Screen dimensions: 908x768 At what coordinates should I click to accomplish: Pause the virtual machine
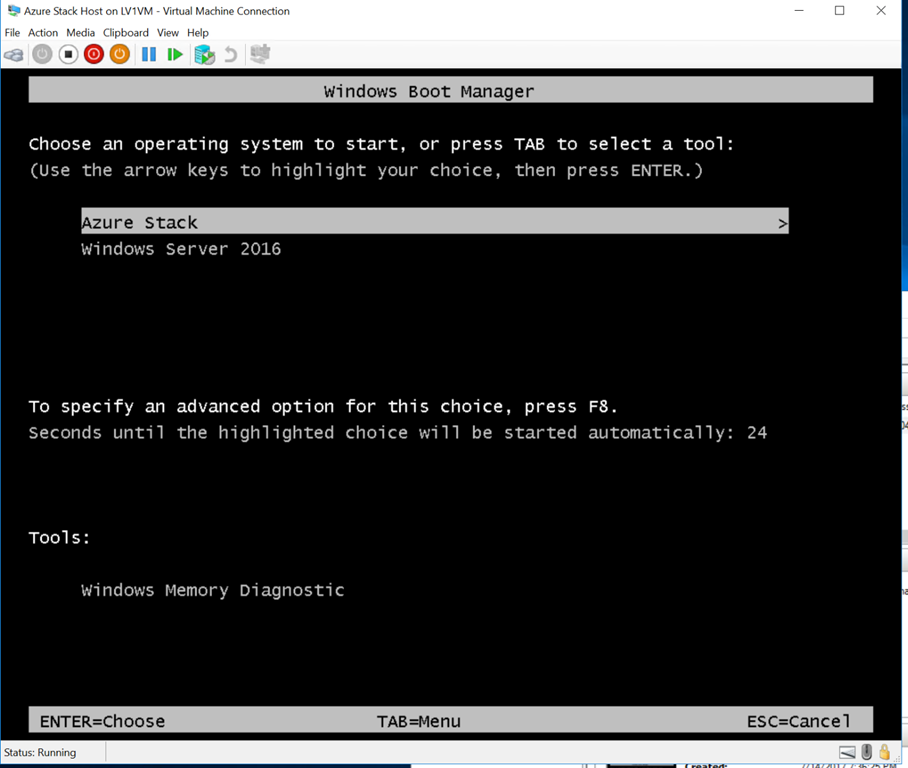coord(149,54)
